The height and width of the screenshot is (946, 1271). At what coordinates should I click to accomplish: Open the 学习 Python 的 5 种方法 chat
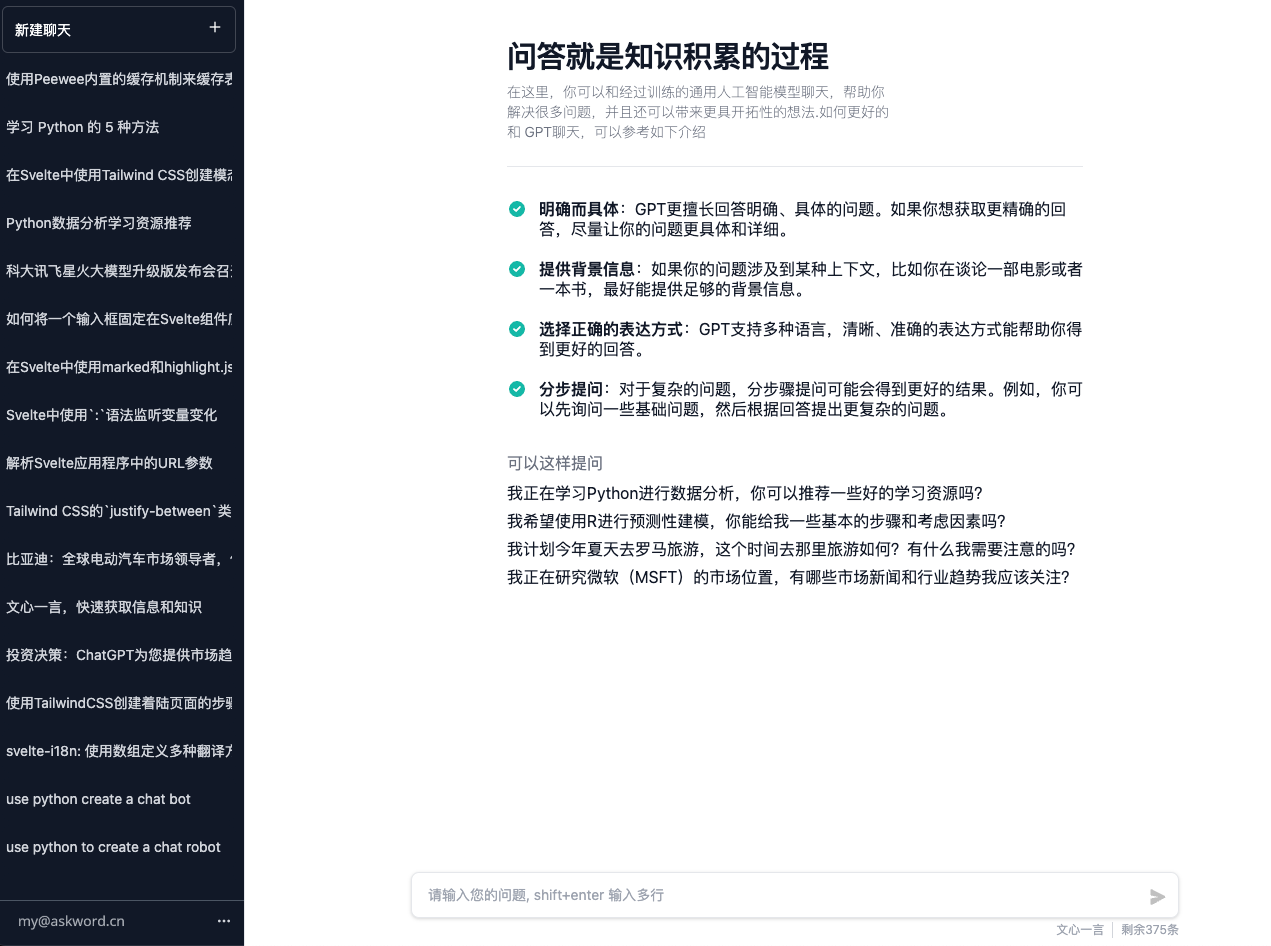click(83, 127)
